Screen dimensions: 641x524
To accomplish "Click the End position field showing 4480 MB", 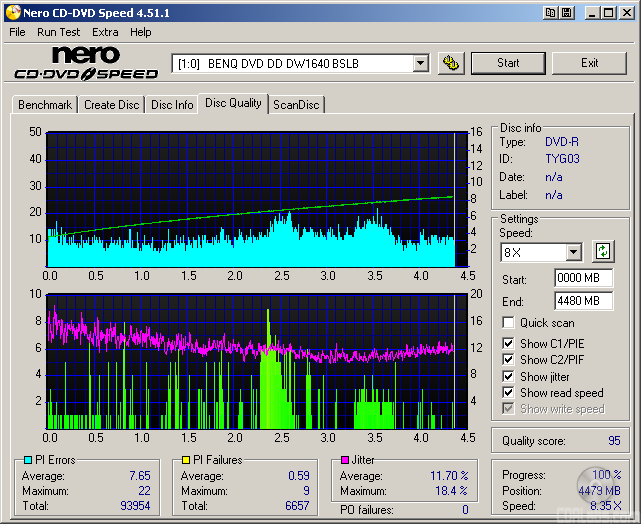I will tap(583, 300).
